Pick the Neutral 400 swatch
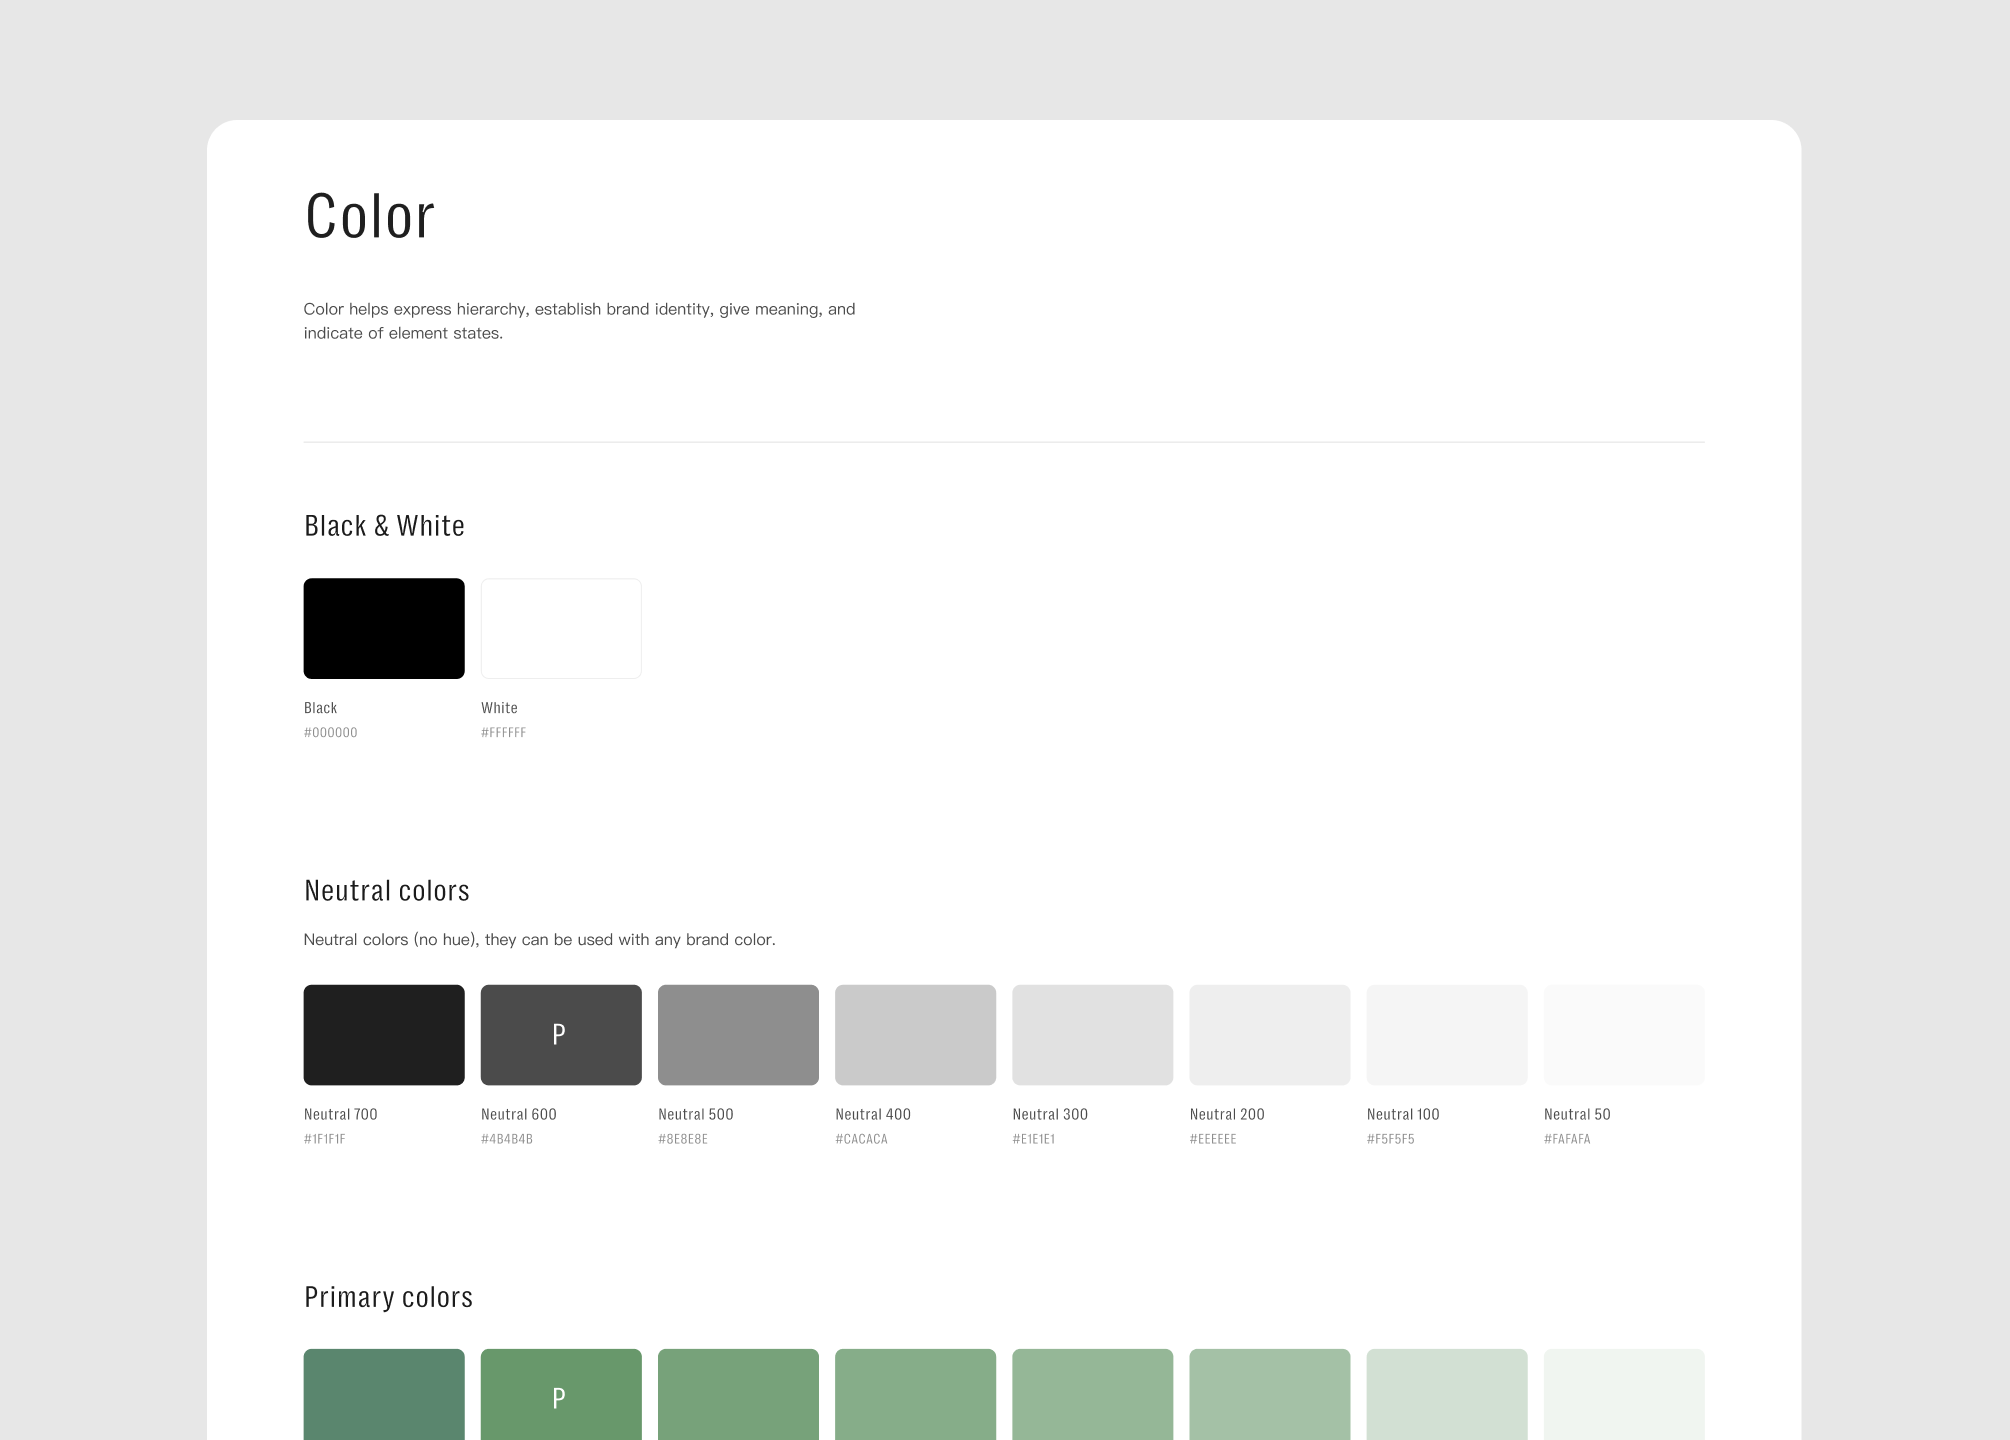Viewport: 2010px width, 1440px height. click(915, 1034)
